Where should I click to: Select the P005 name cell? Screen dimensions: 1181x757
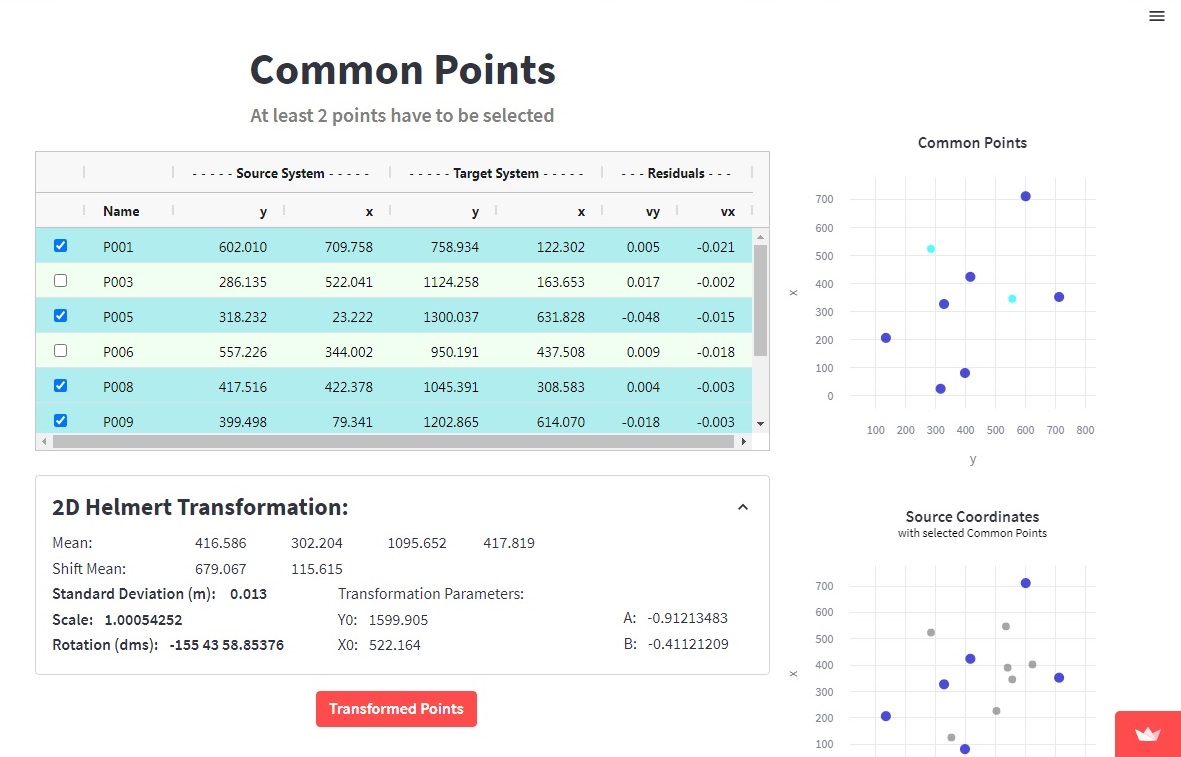coord(118,317)
